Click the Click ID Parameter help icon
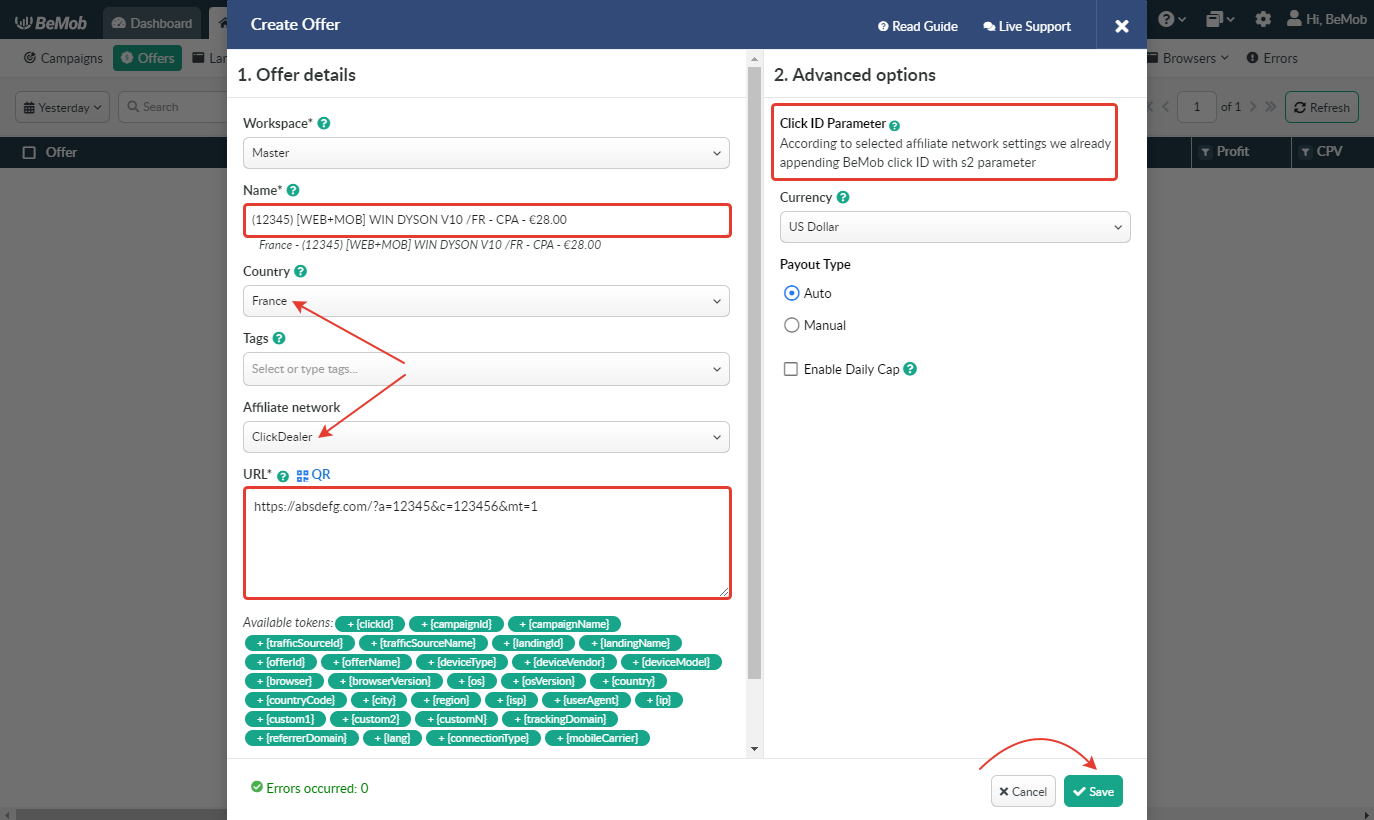 [895, 126]
